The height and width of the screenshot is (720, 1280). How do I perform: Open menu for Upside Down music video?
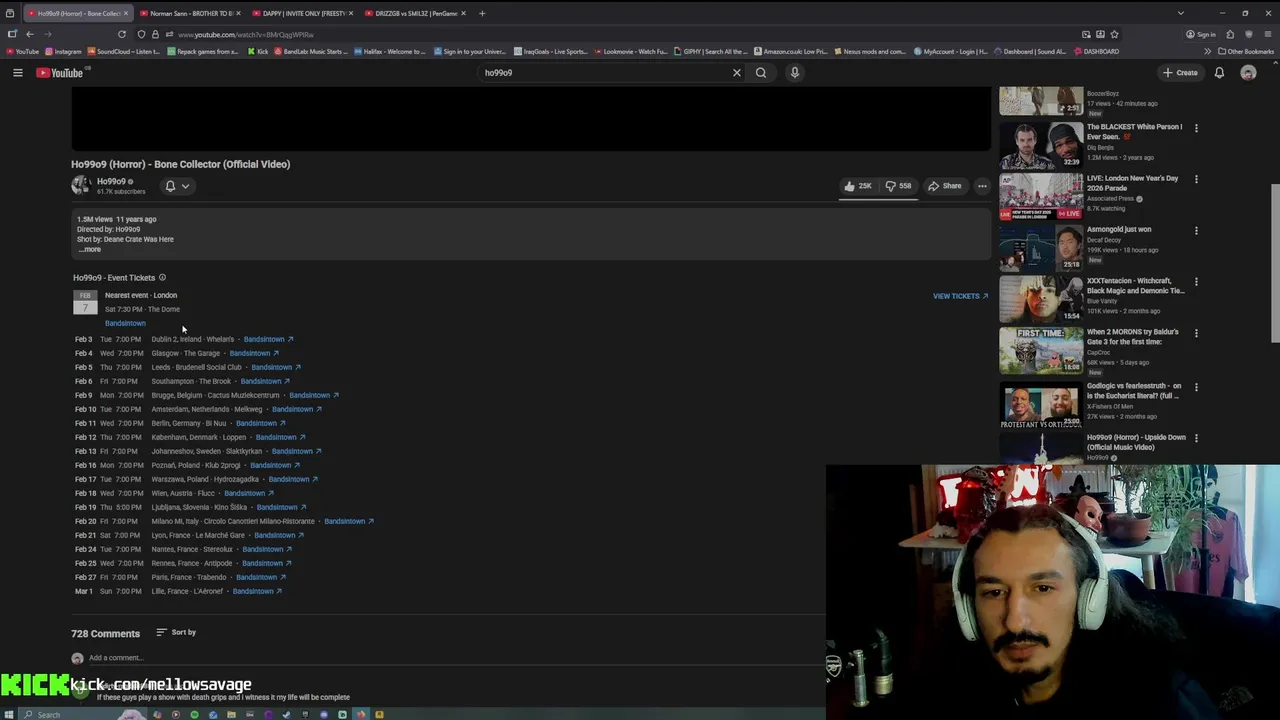point(1196,438)
